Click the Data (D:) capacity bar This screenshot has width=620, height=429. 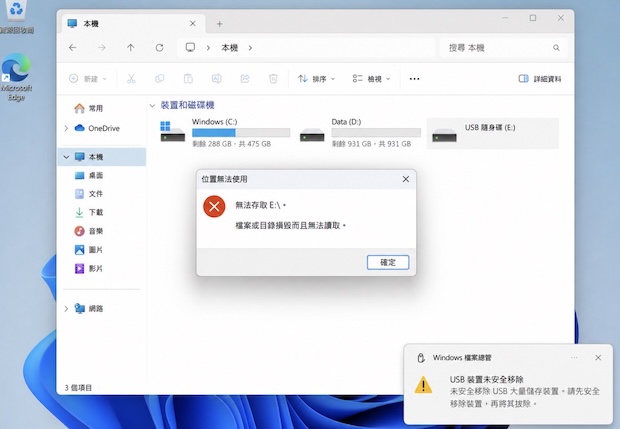376,132
